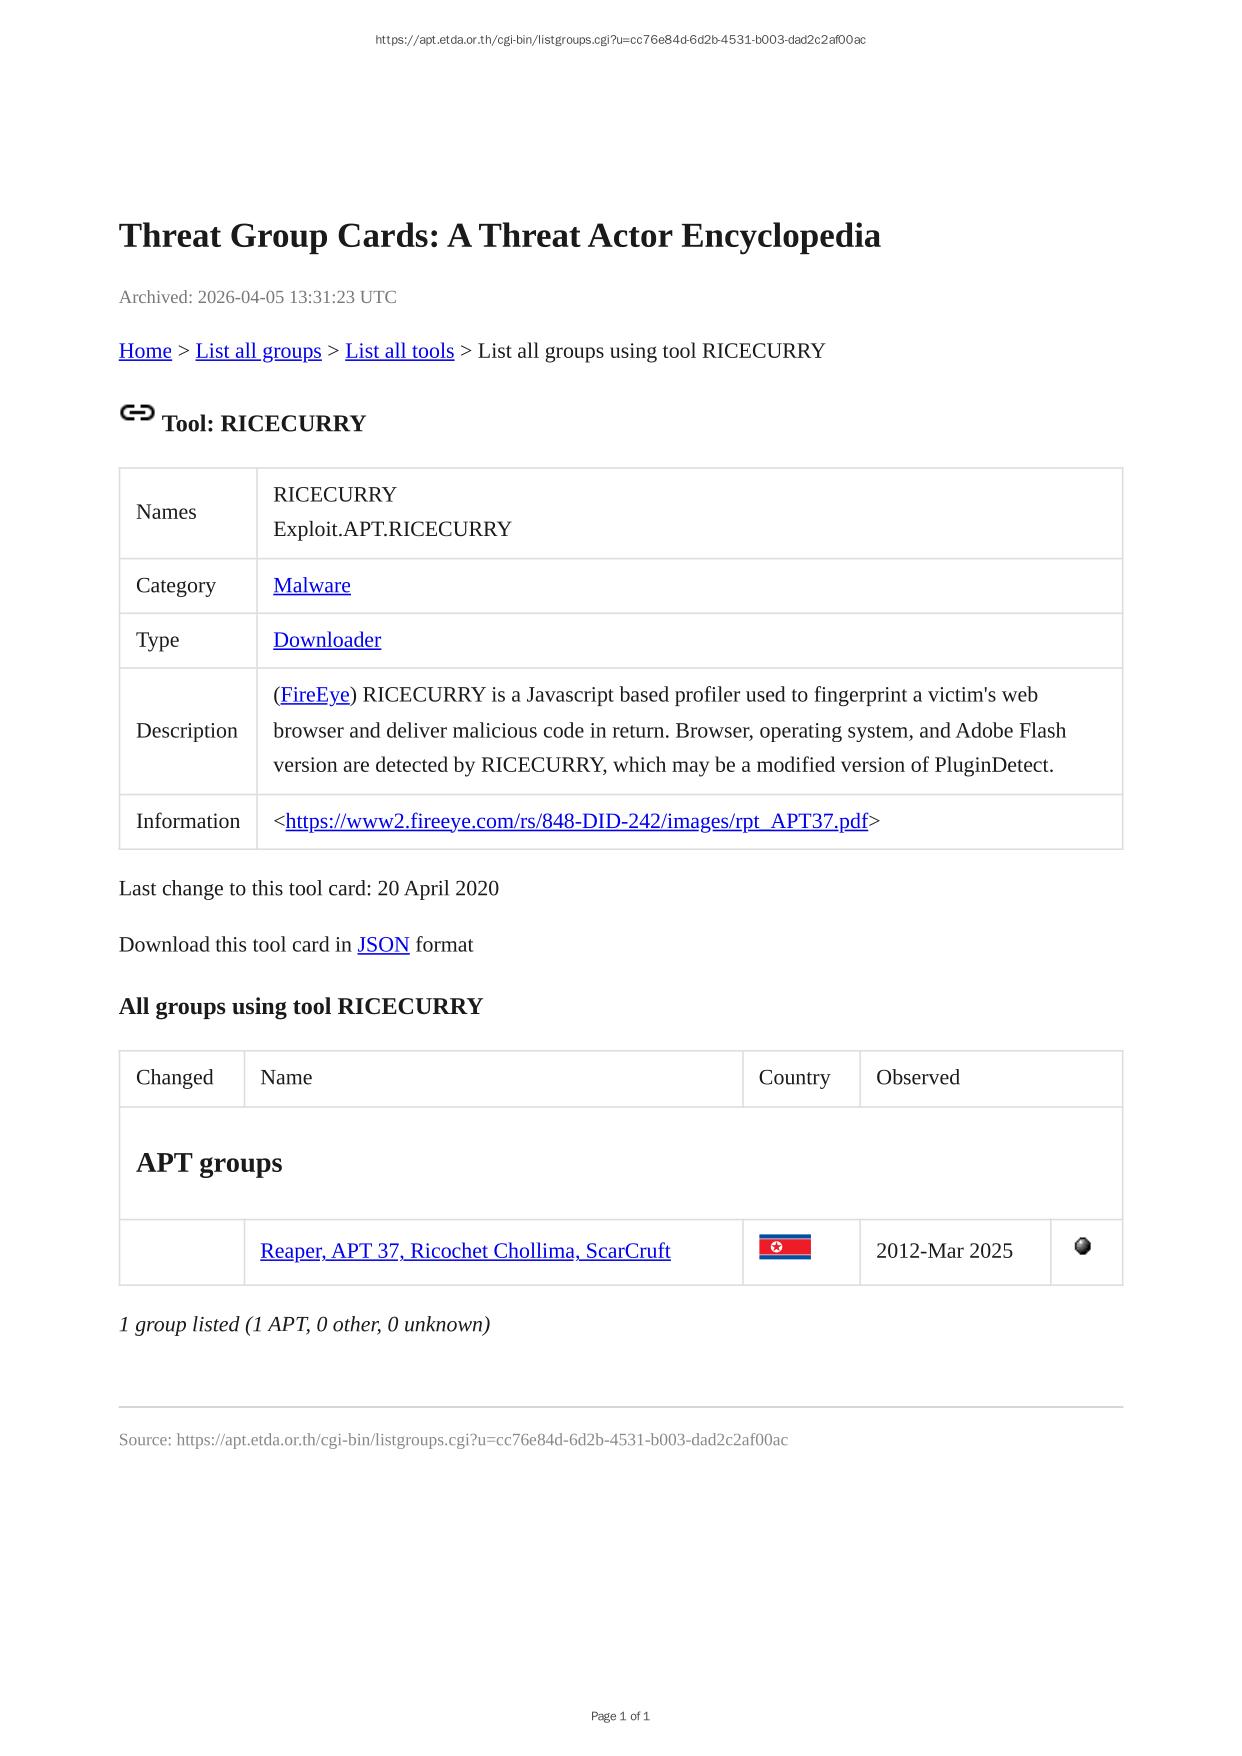Click the Source URL text at bottom
Viewport: 1242px width, 1756px height.
(453, 1440)
